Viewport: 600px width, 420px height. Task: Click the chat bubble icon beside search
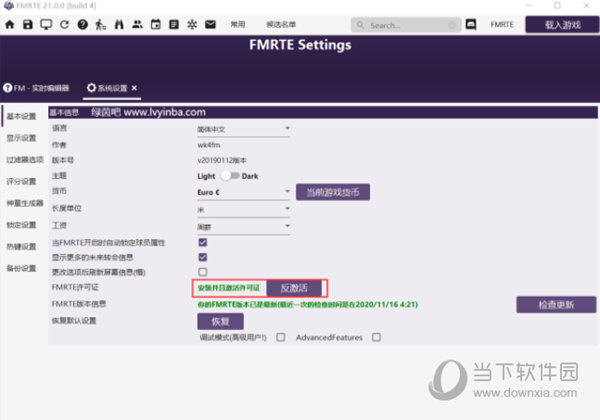click(471, 25)
